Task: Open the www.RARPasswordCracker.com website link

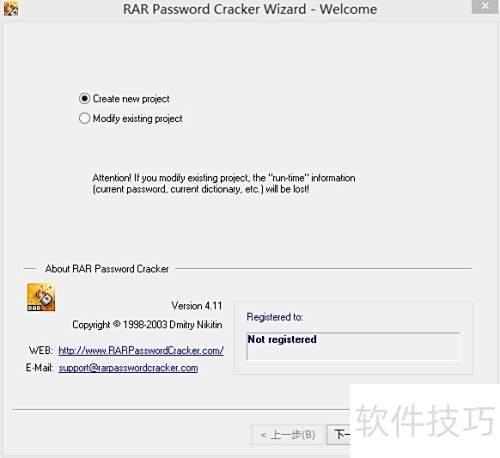Action: pos(141,350)
